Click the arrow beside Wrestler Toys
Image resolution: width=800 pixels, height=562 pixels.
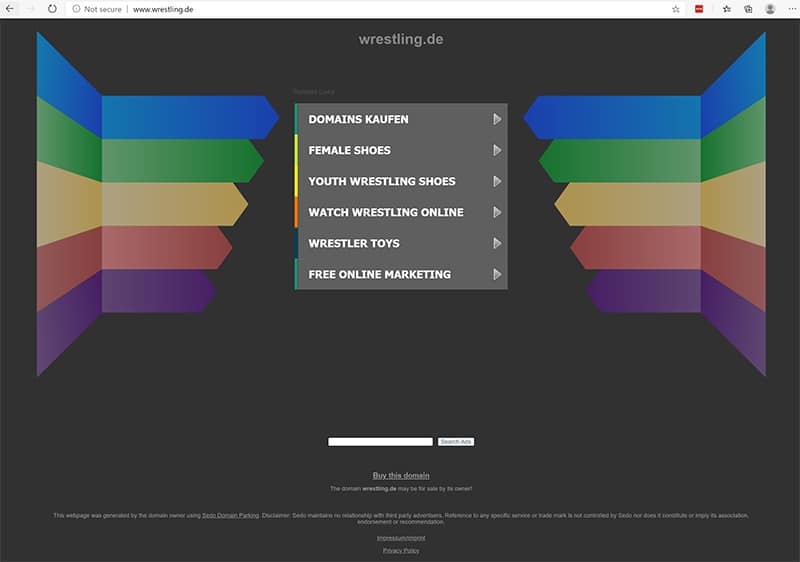pos(497,243)
